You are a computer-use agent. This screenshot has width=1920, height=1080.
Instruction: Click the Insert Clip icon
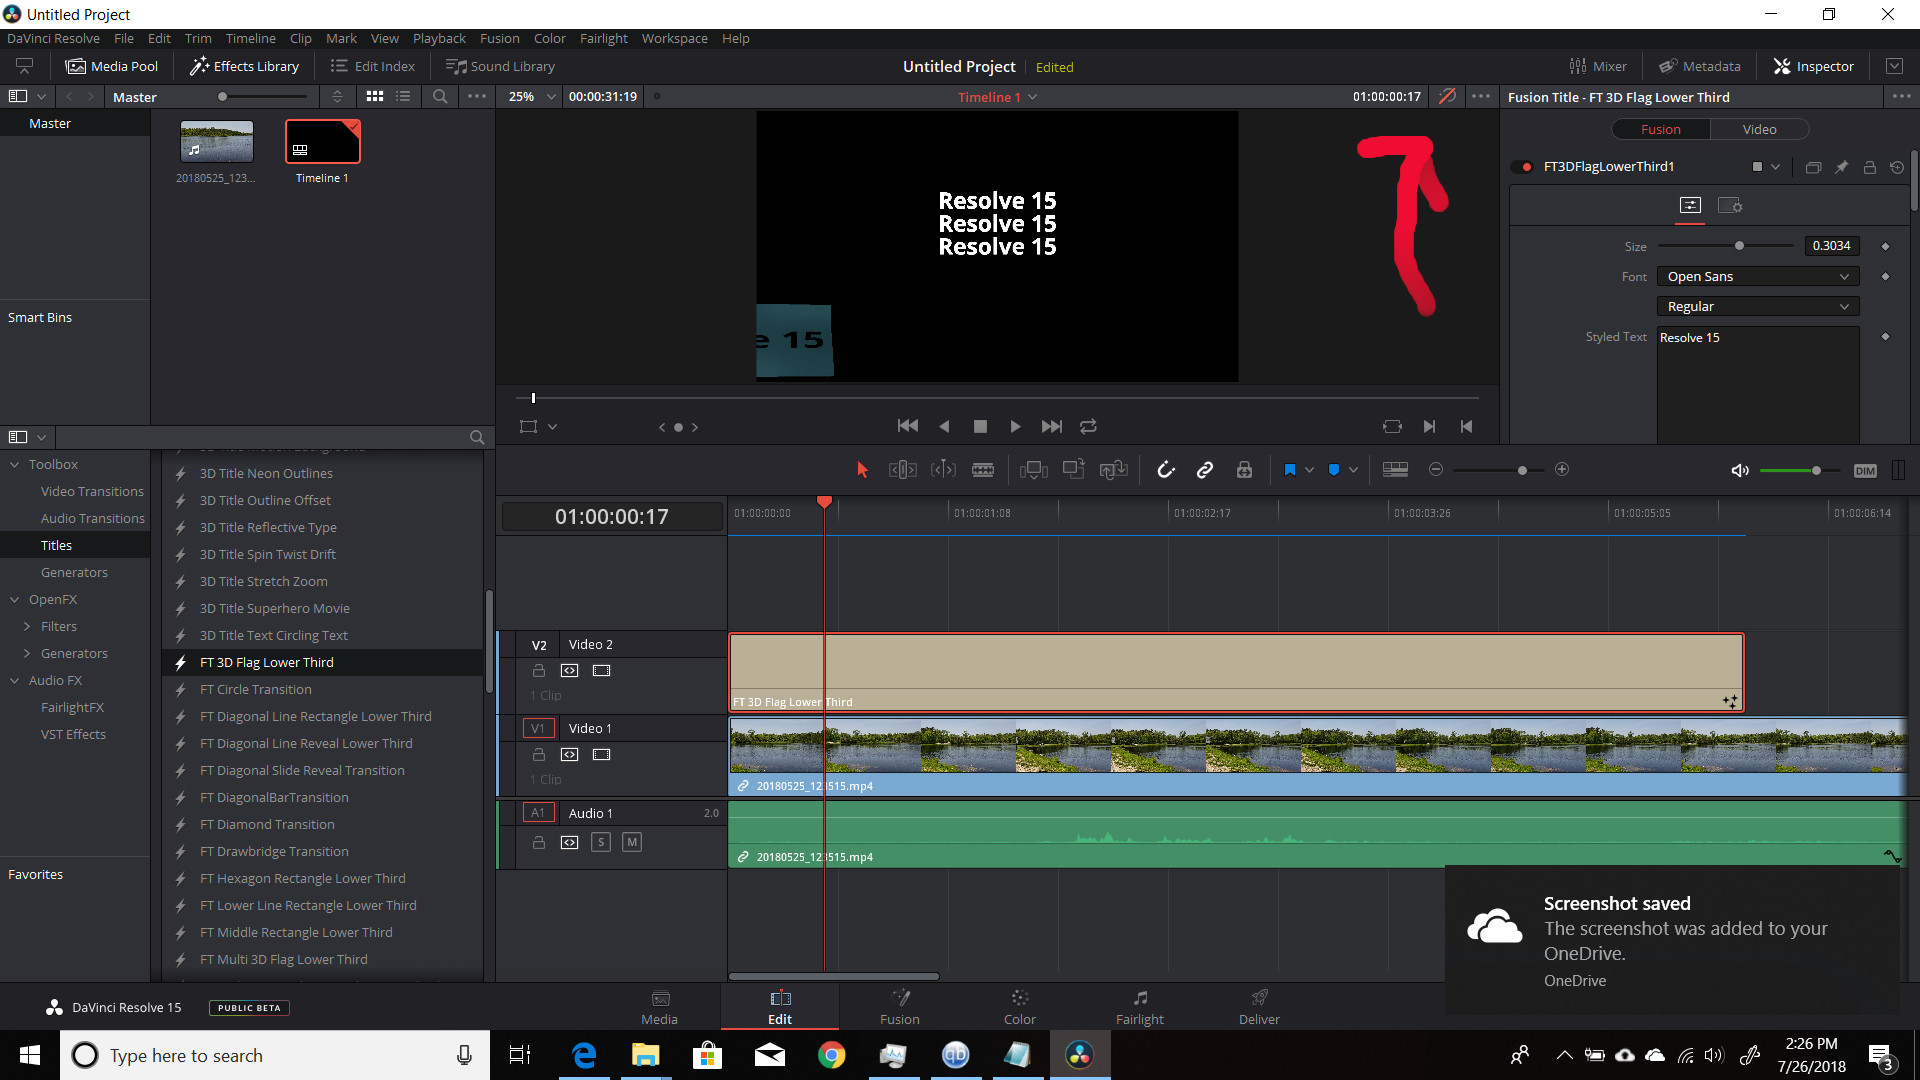(1033, 470)
